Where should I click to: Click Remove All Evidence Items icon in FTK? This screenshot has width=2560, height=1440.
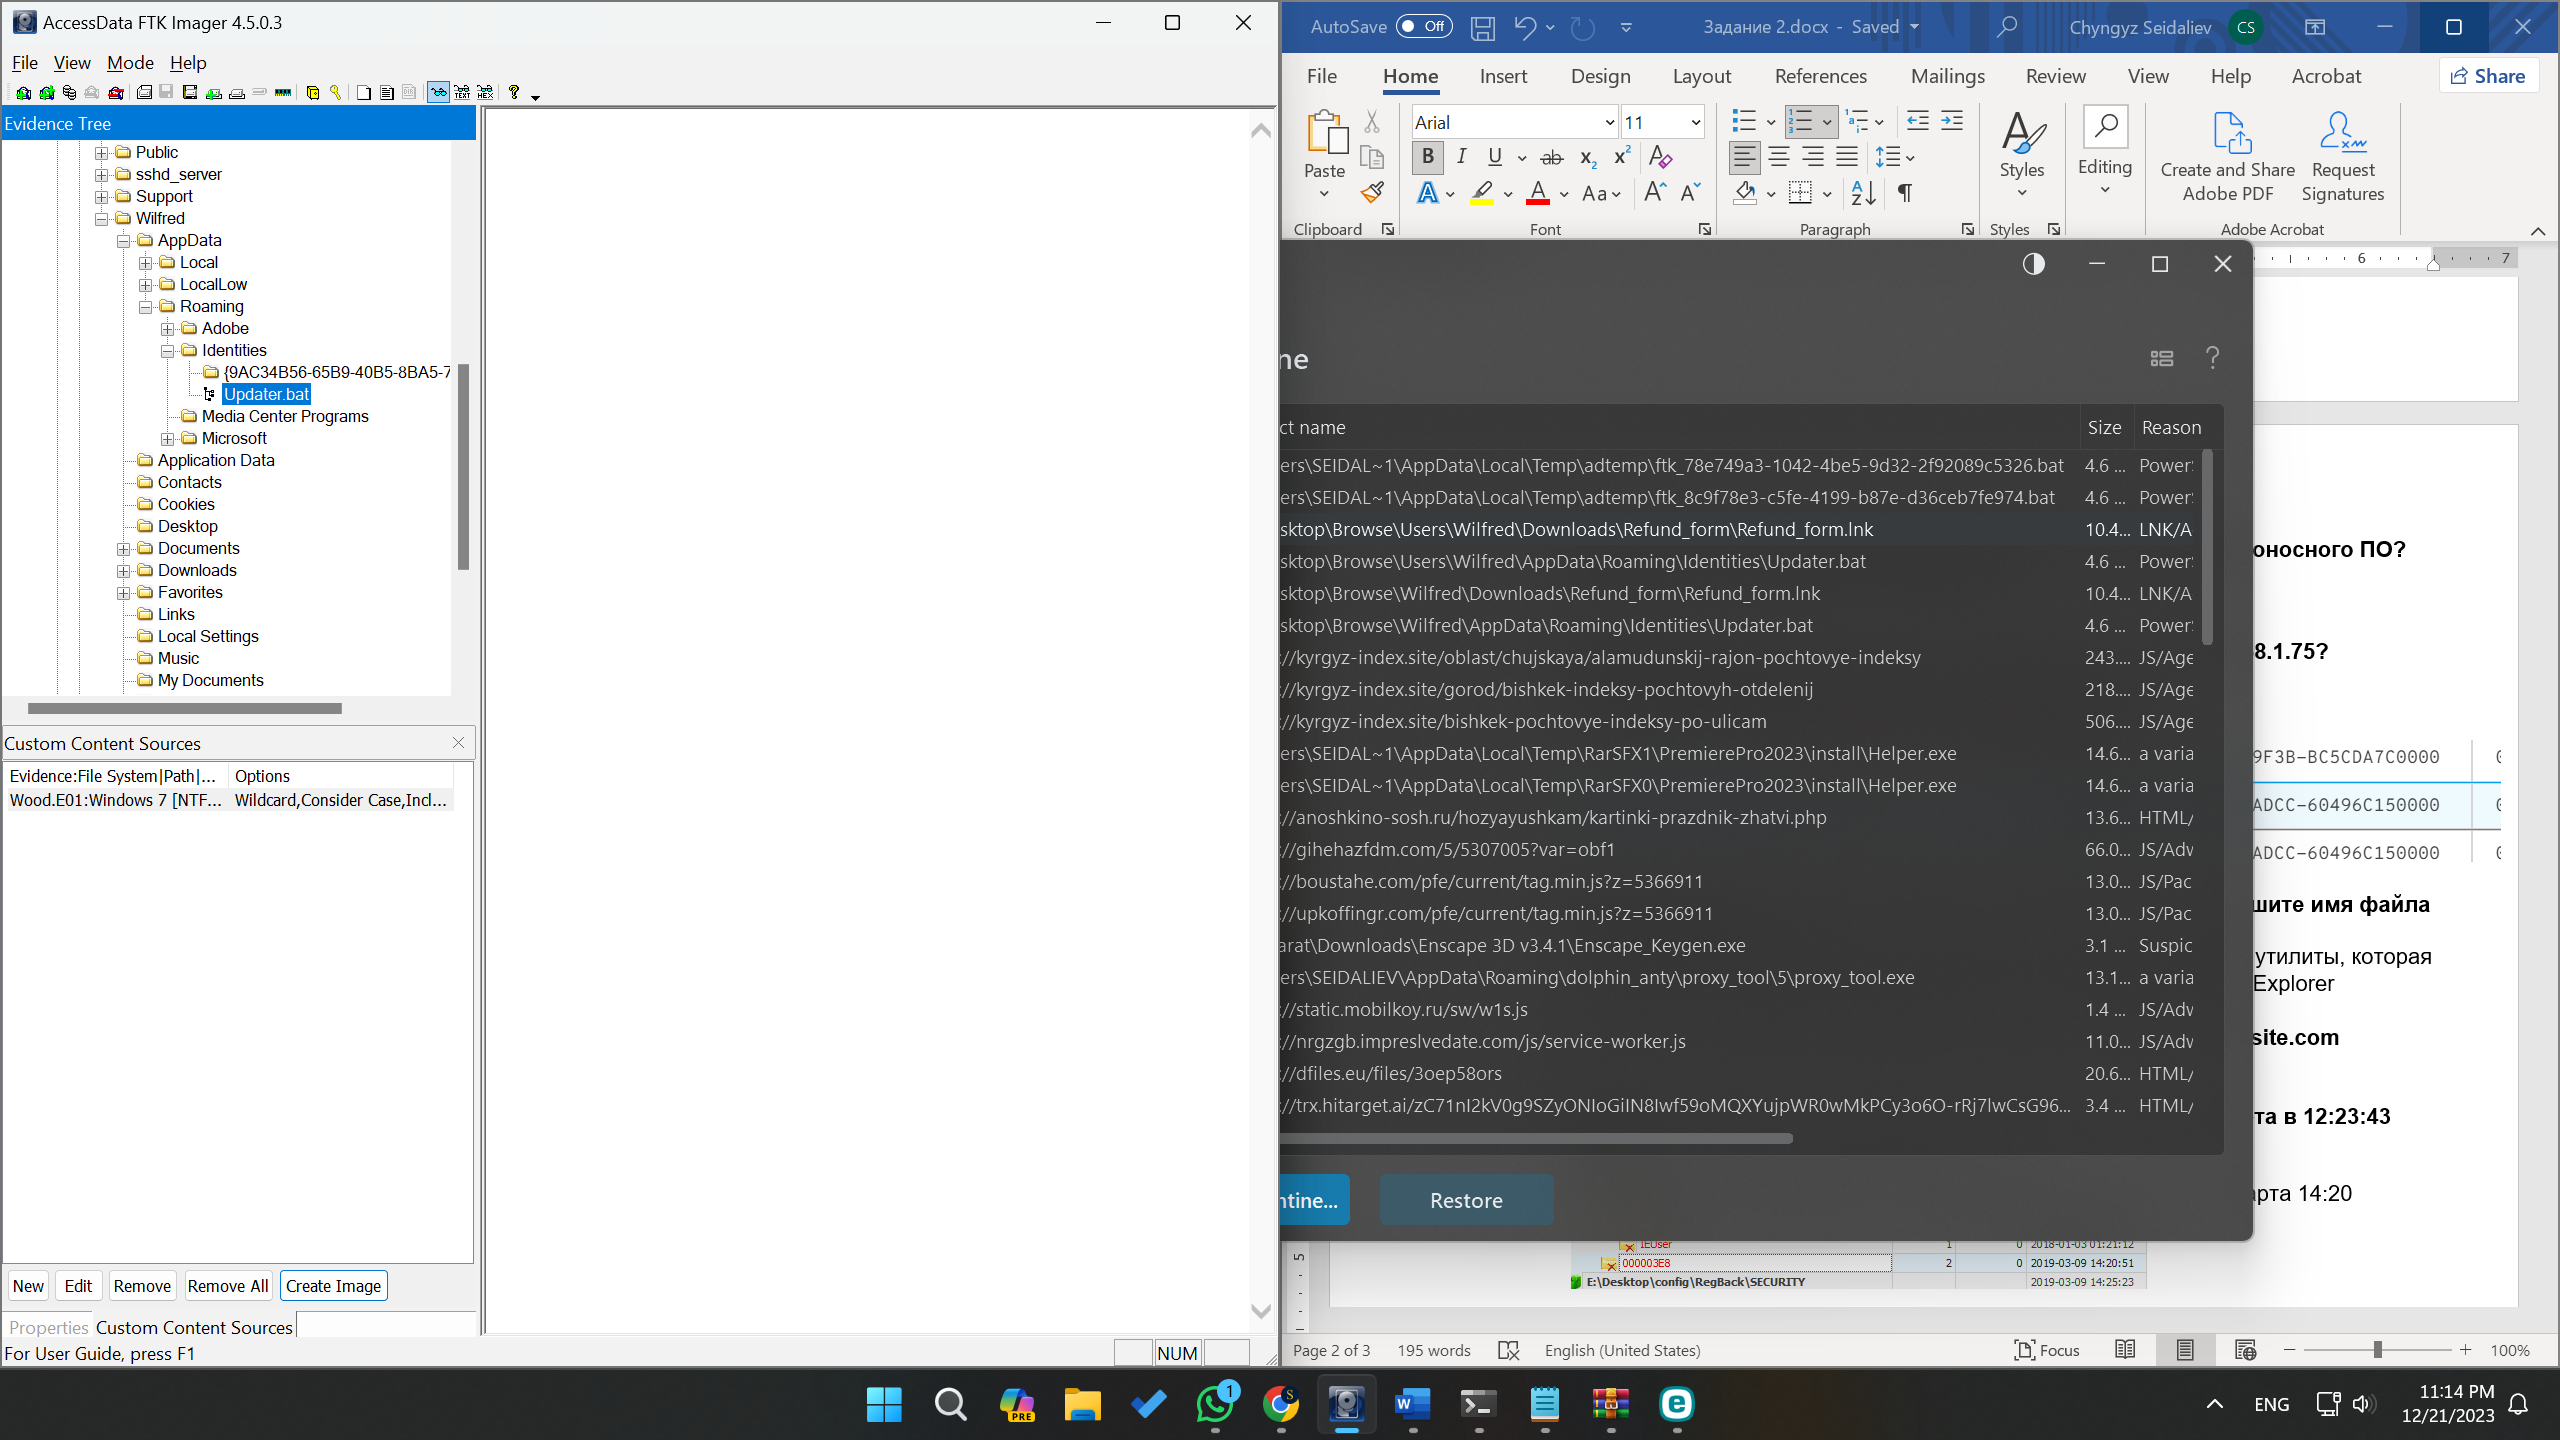[x=115, y=93]
